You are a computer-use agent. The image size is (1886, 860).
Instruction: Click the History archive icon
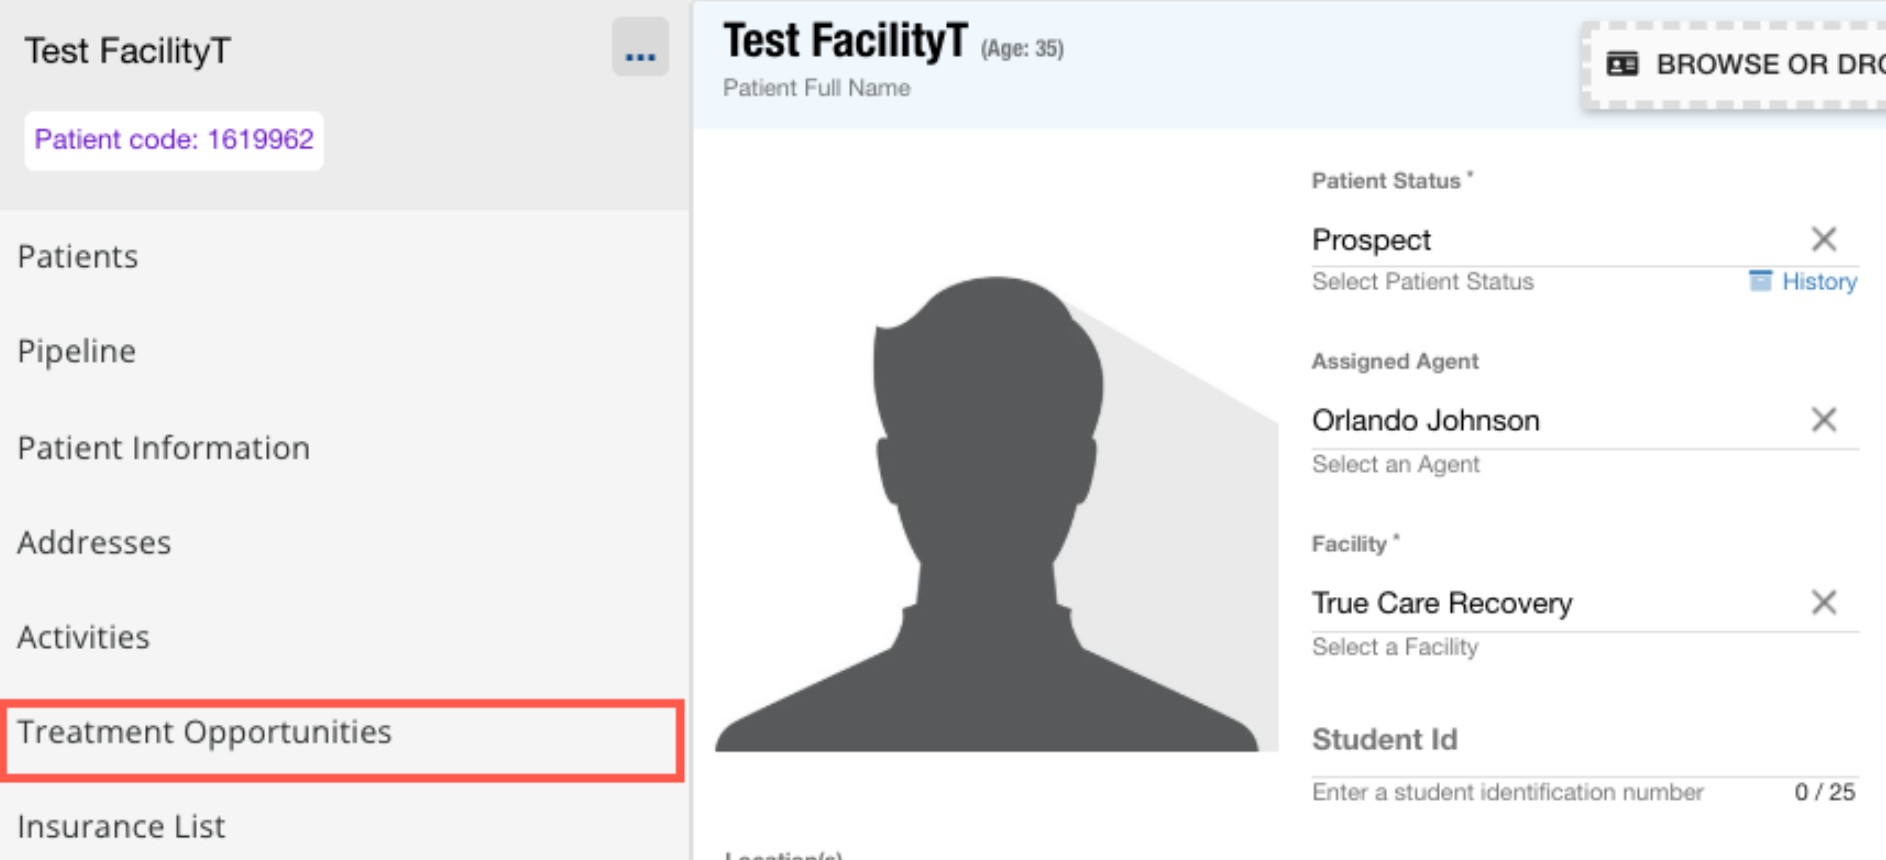[x=1760, y=281]
